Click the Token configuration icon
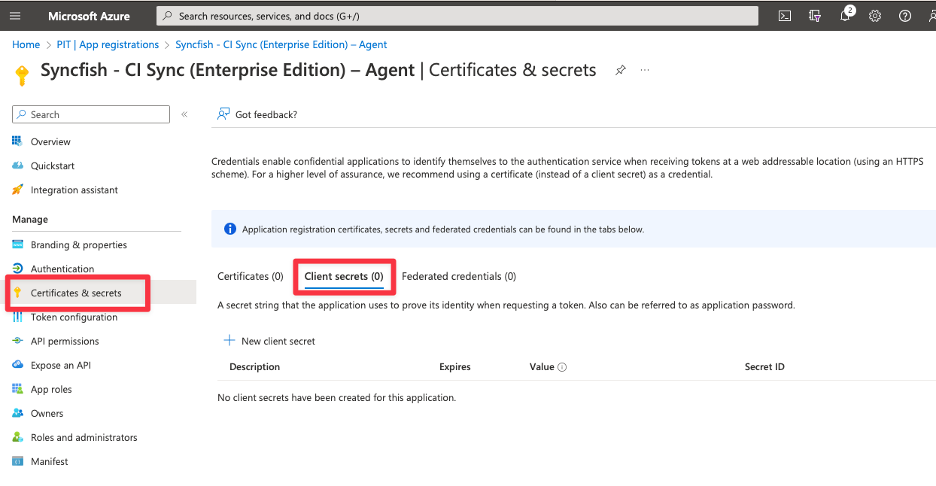This screenshot has height=486, width=936. click(17, 316)
